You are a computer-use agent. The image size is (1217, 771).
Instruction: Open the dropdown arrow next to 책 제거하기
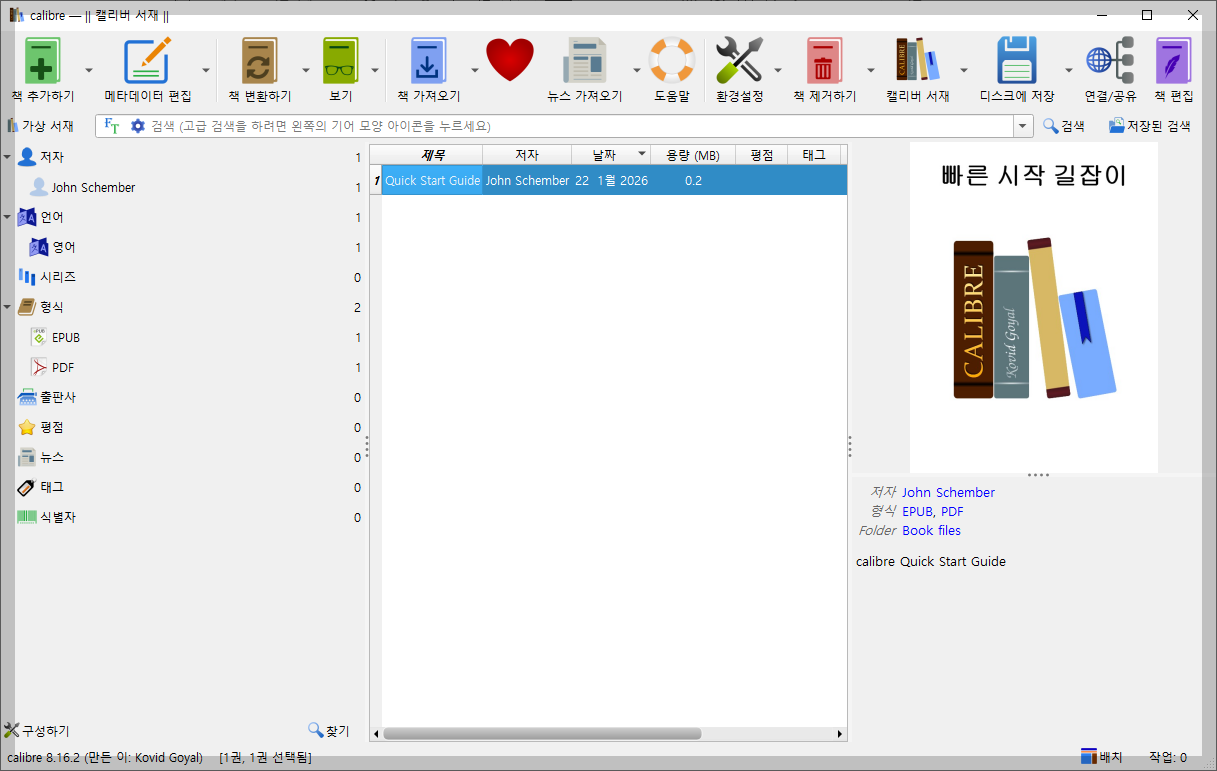point(870,70)
